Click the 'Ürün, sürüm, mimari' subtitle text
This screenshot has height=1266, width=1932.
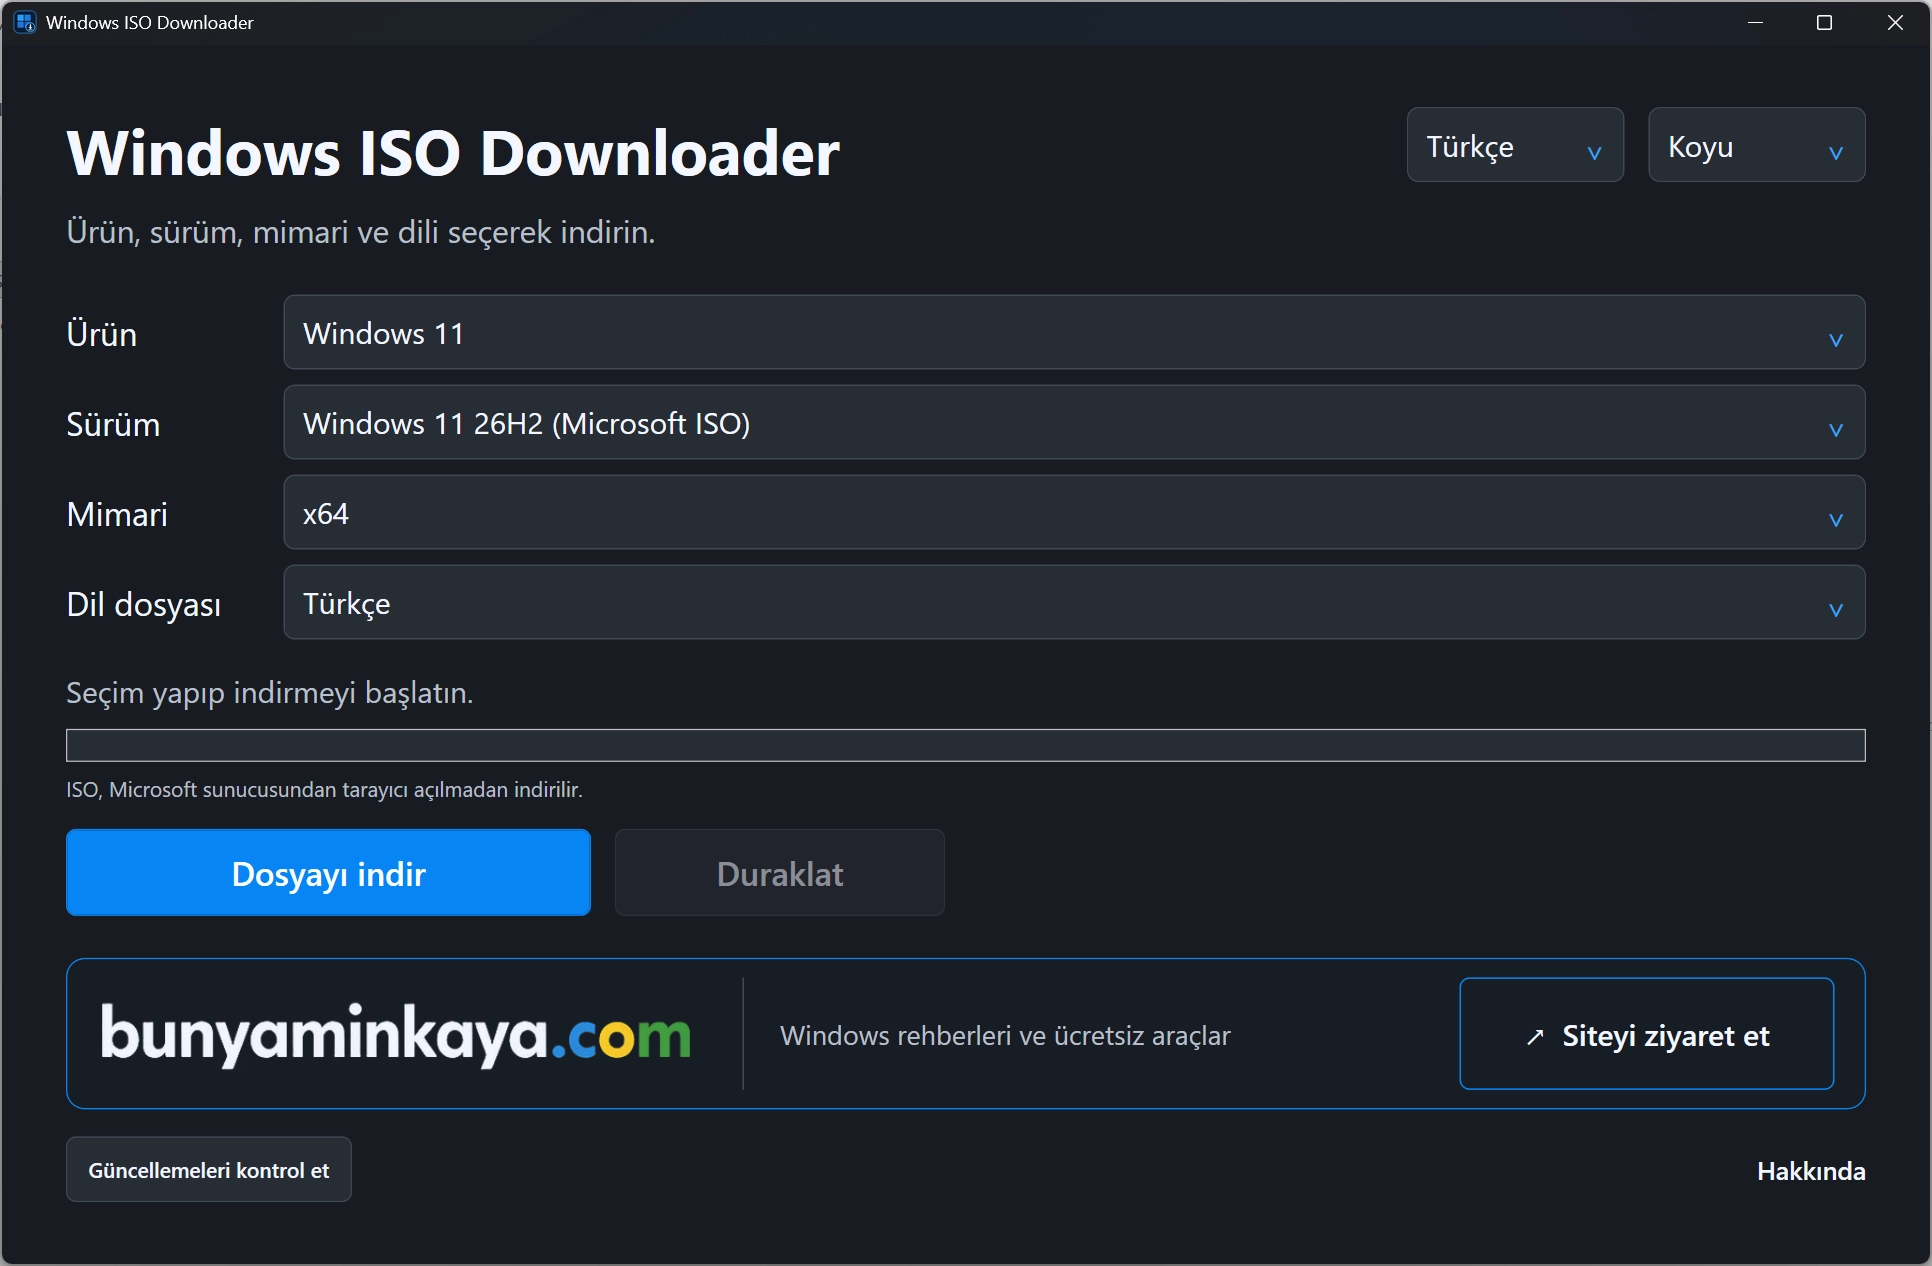(360, 232)
